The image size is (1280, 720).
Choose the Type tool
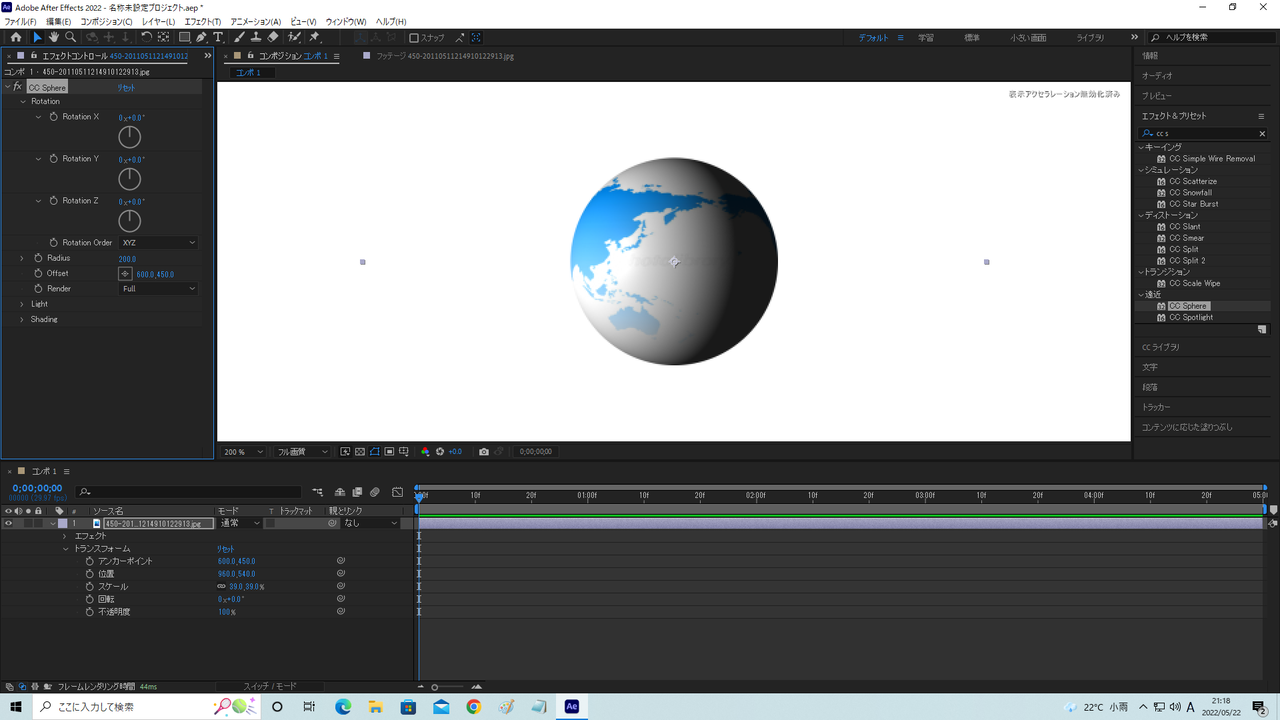(218, 37)
